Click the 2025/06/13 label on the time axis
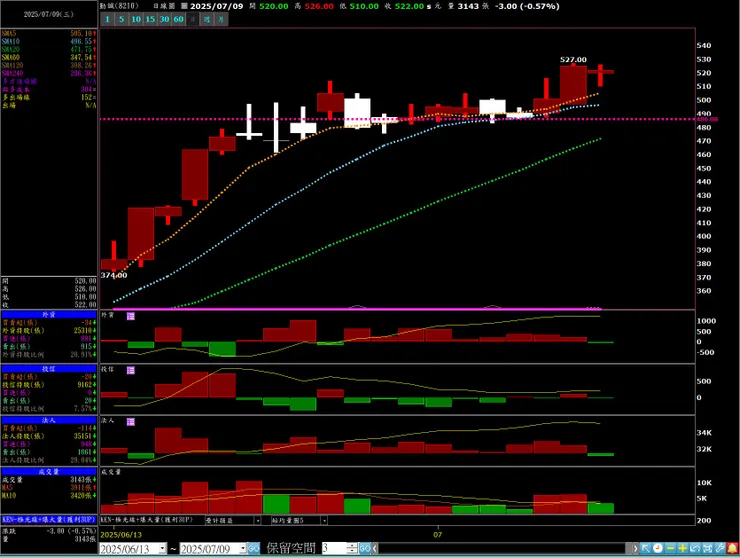This screenshot has width=740, height=558. [121, 535]
